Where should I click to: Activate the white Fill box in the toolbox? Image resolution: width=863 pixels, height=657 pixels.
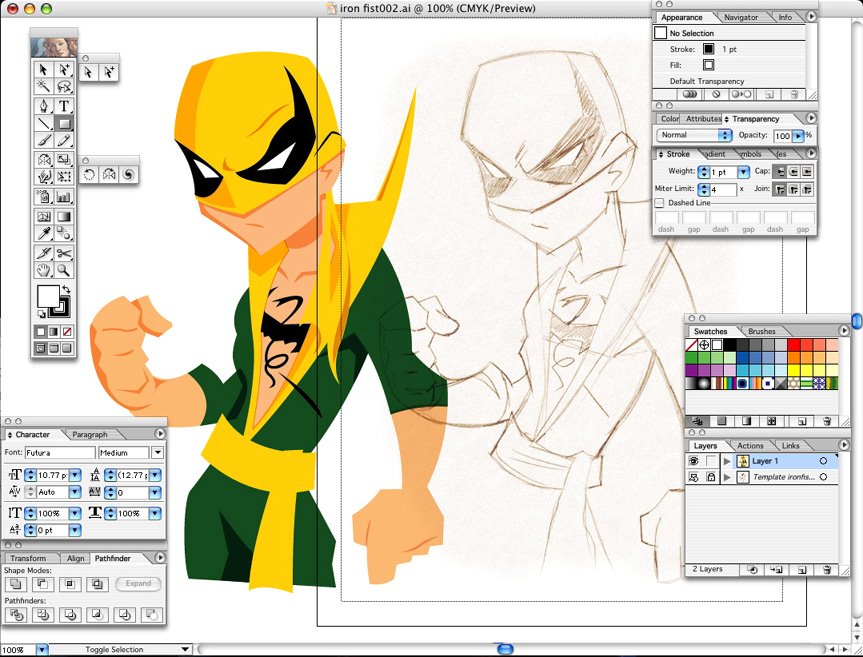pyautogui.click(x=48, y=297)
